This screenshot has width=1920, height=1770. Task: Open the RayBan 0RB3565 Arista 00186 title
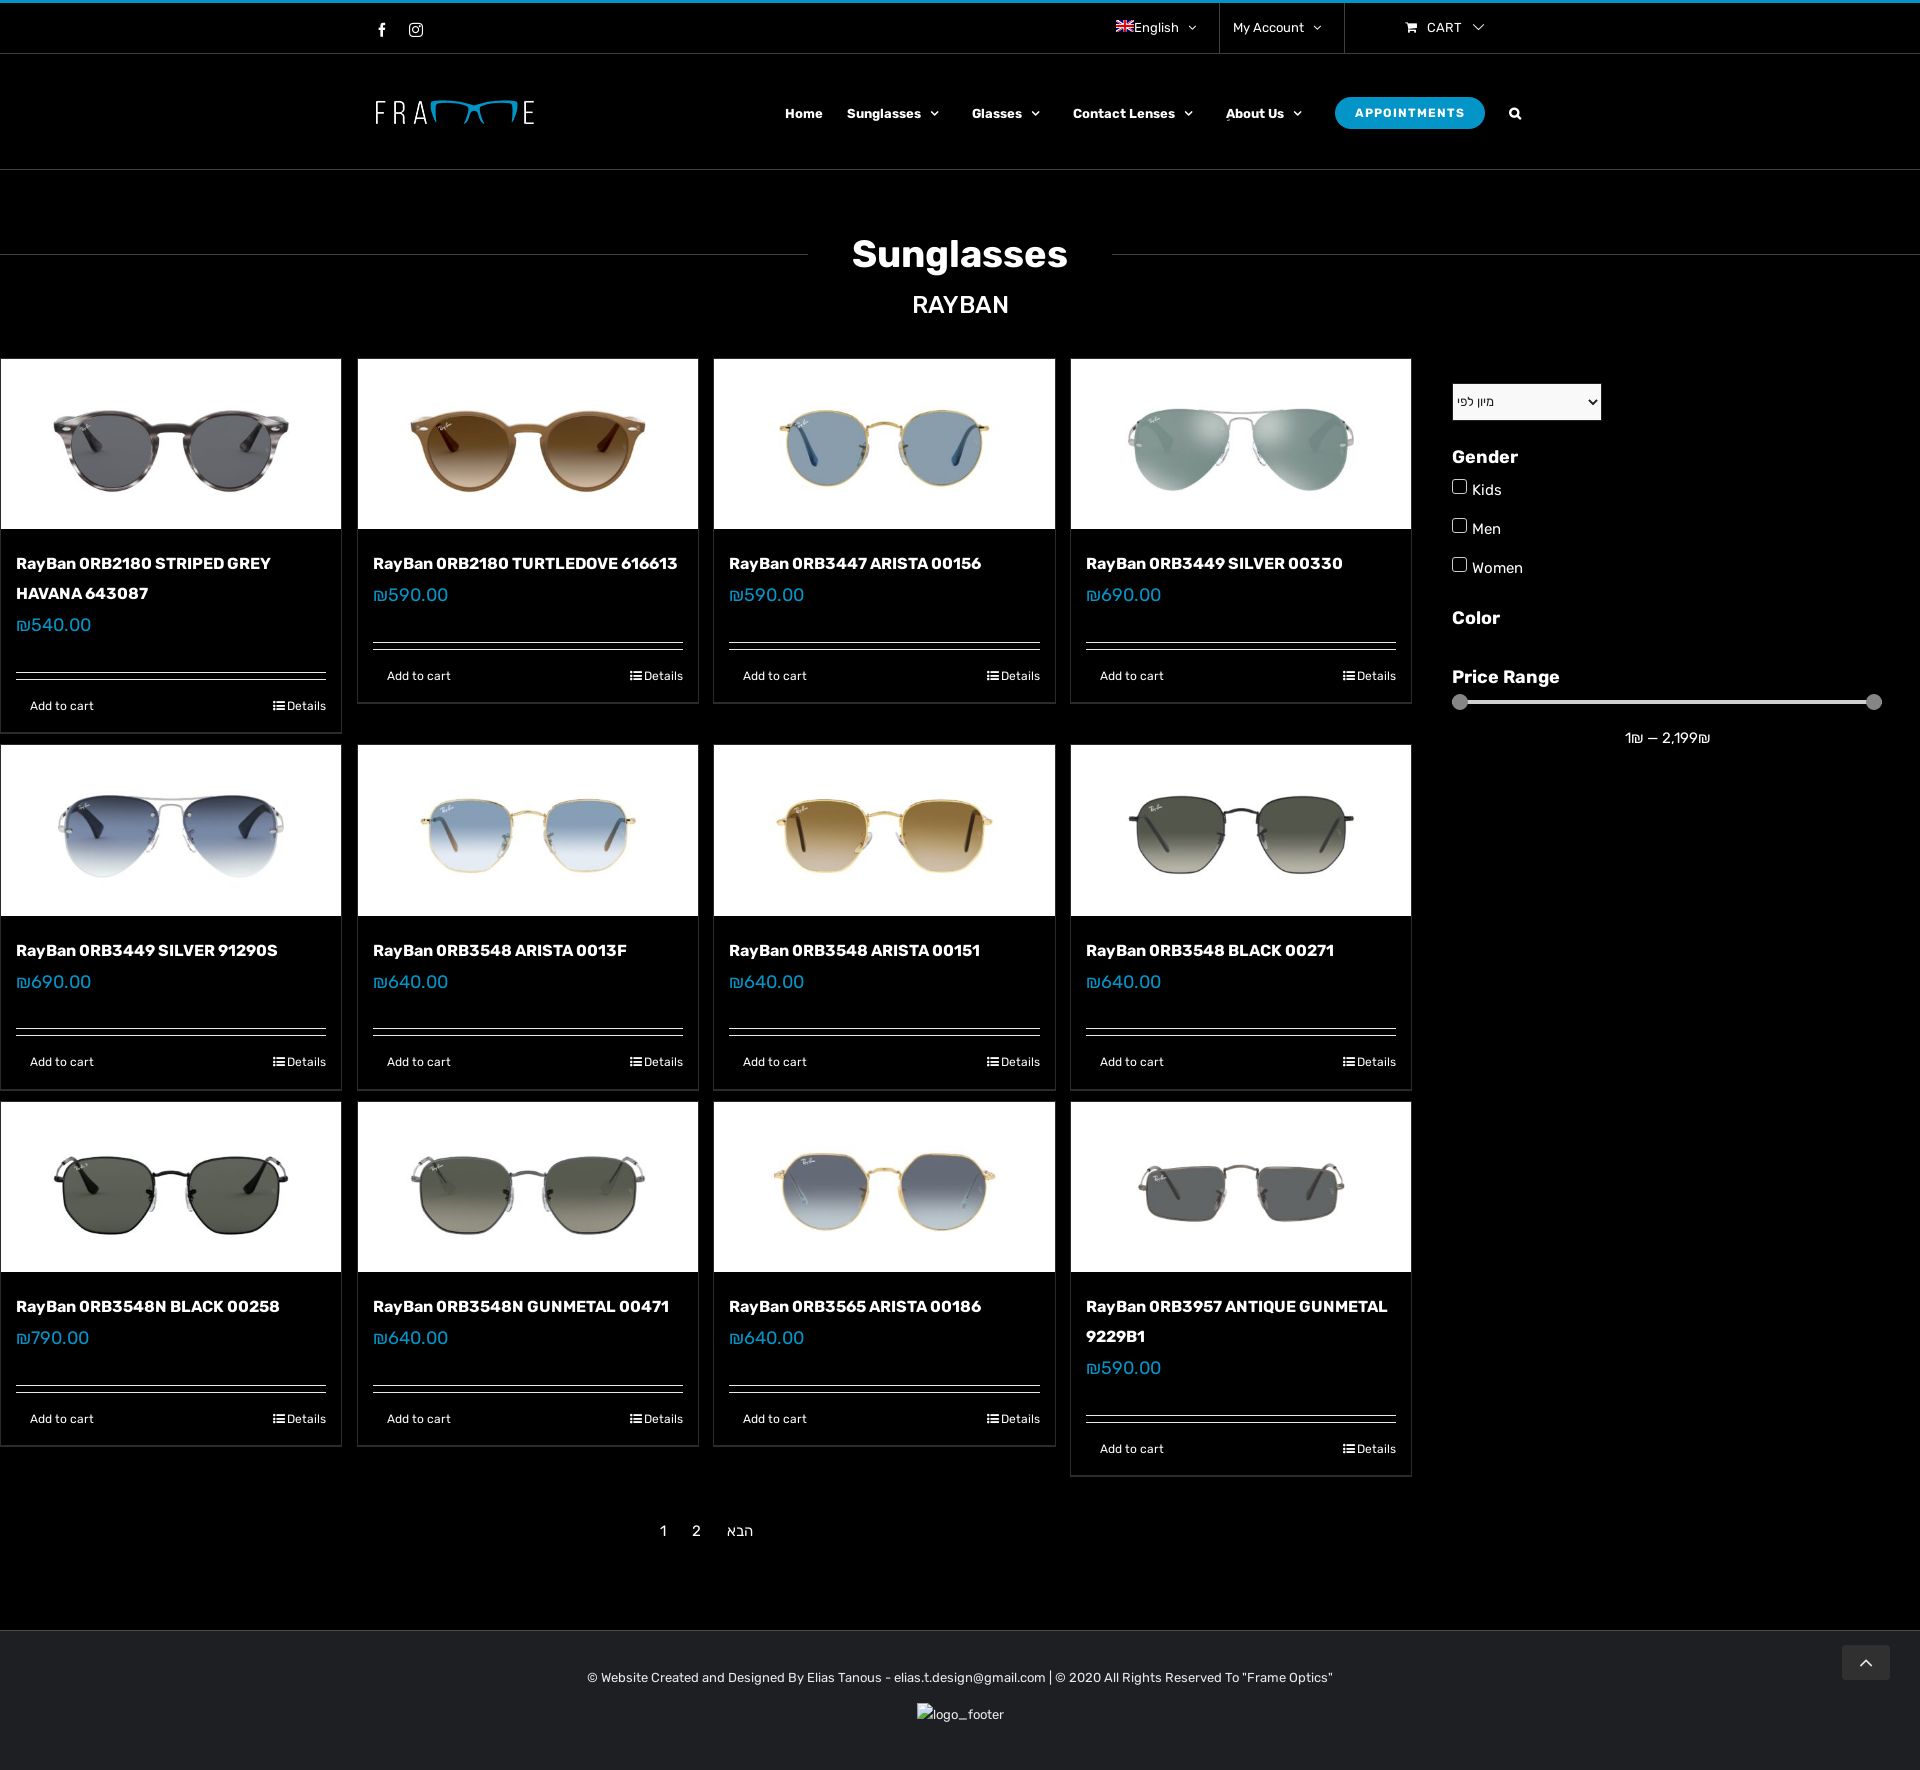point(855,1306)
